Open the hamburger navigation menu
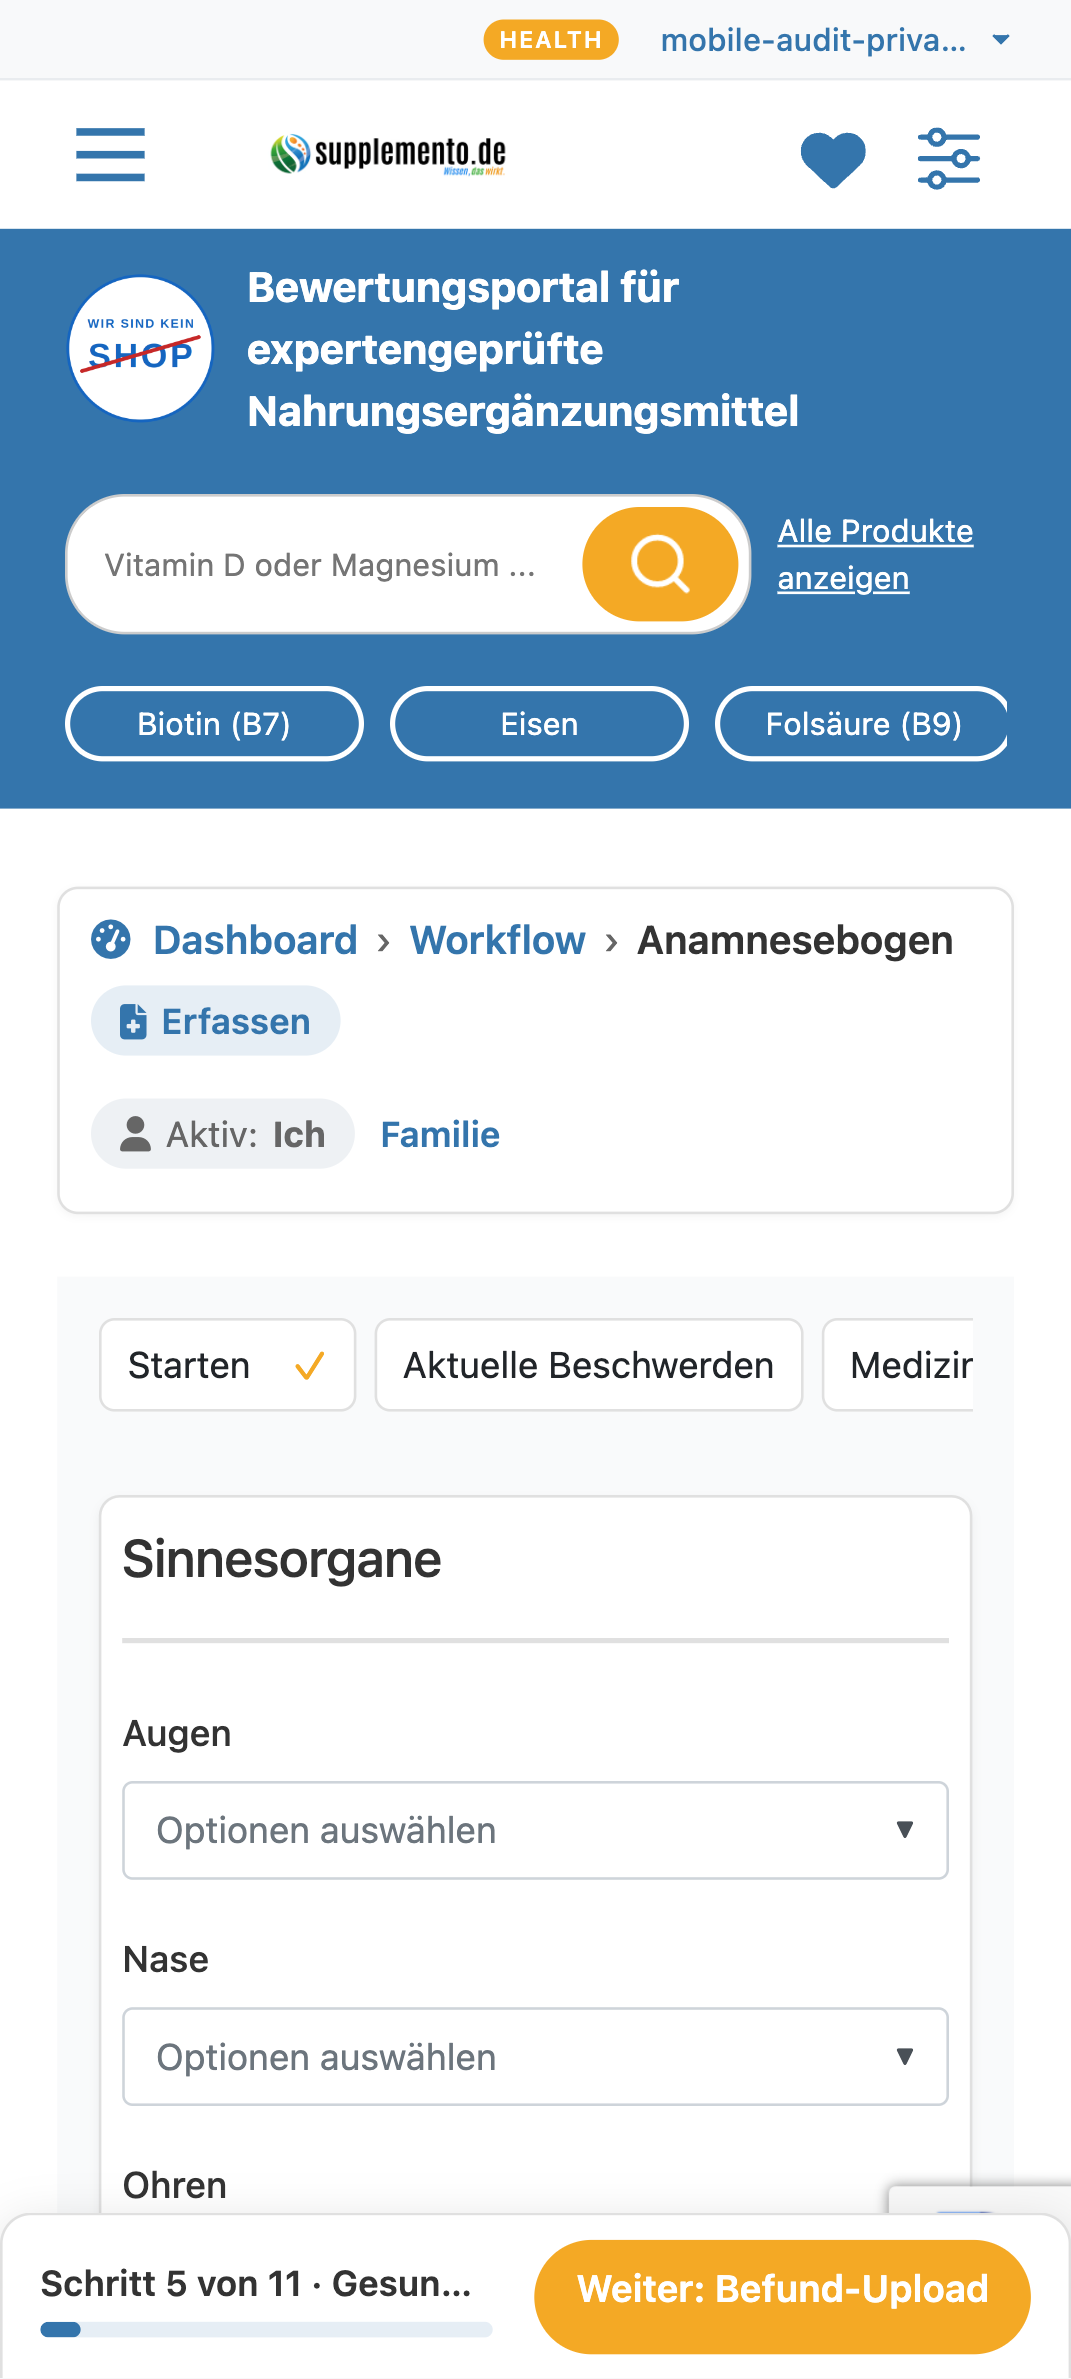 point(110,155)
